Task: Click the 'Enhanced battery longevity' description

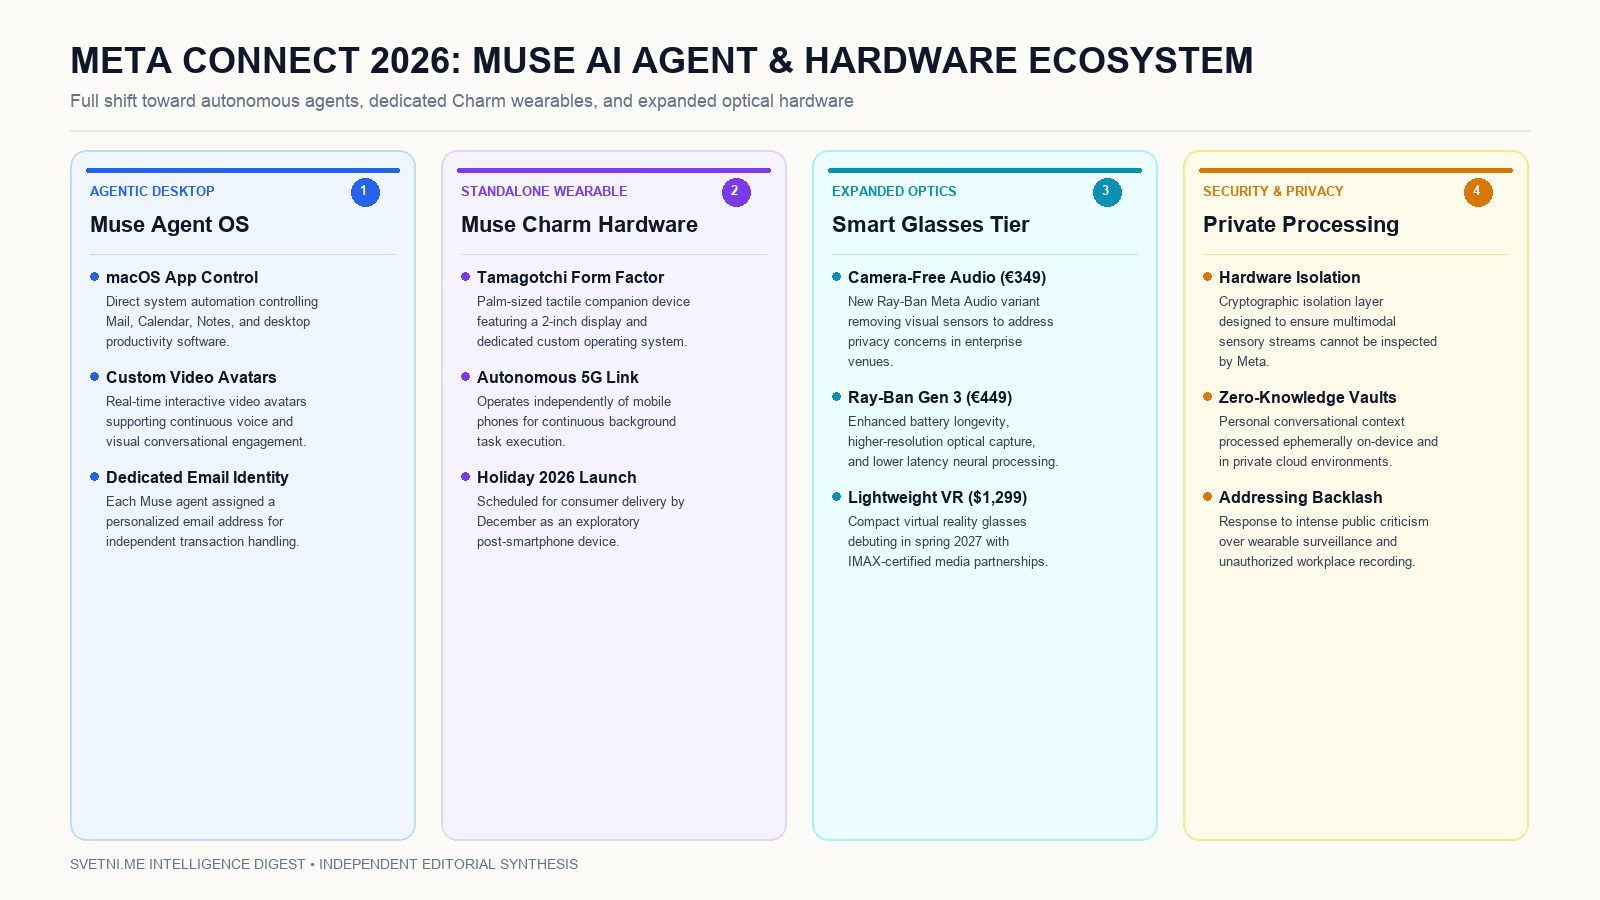Action: tap(953, 441)
